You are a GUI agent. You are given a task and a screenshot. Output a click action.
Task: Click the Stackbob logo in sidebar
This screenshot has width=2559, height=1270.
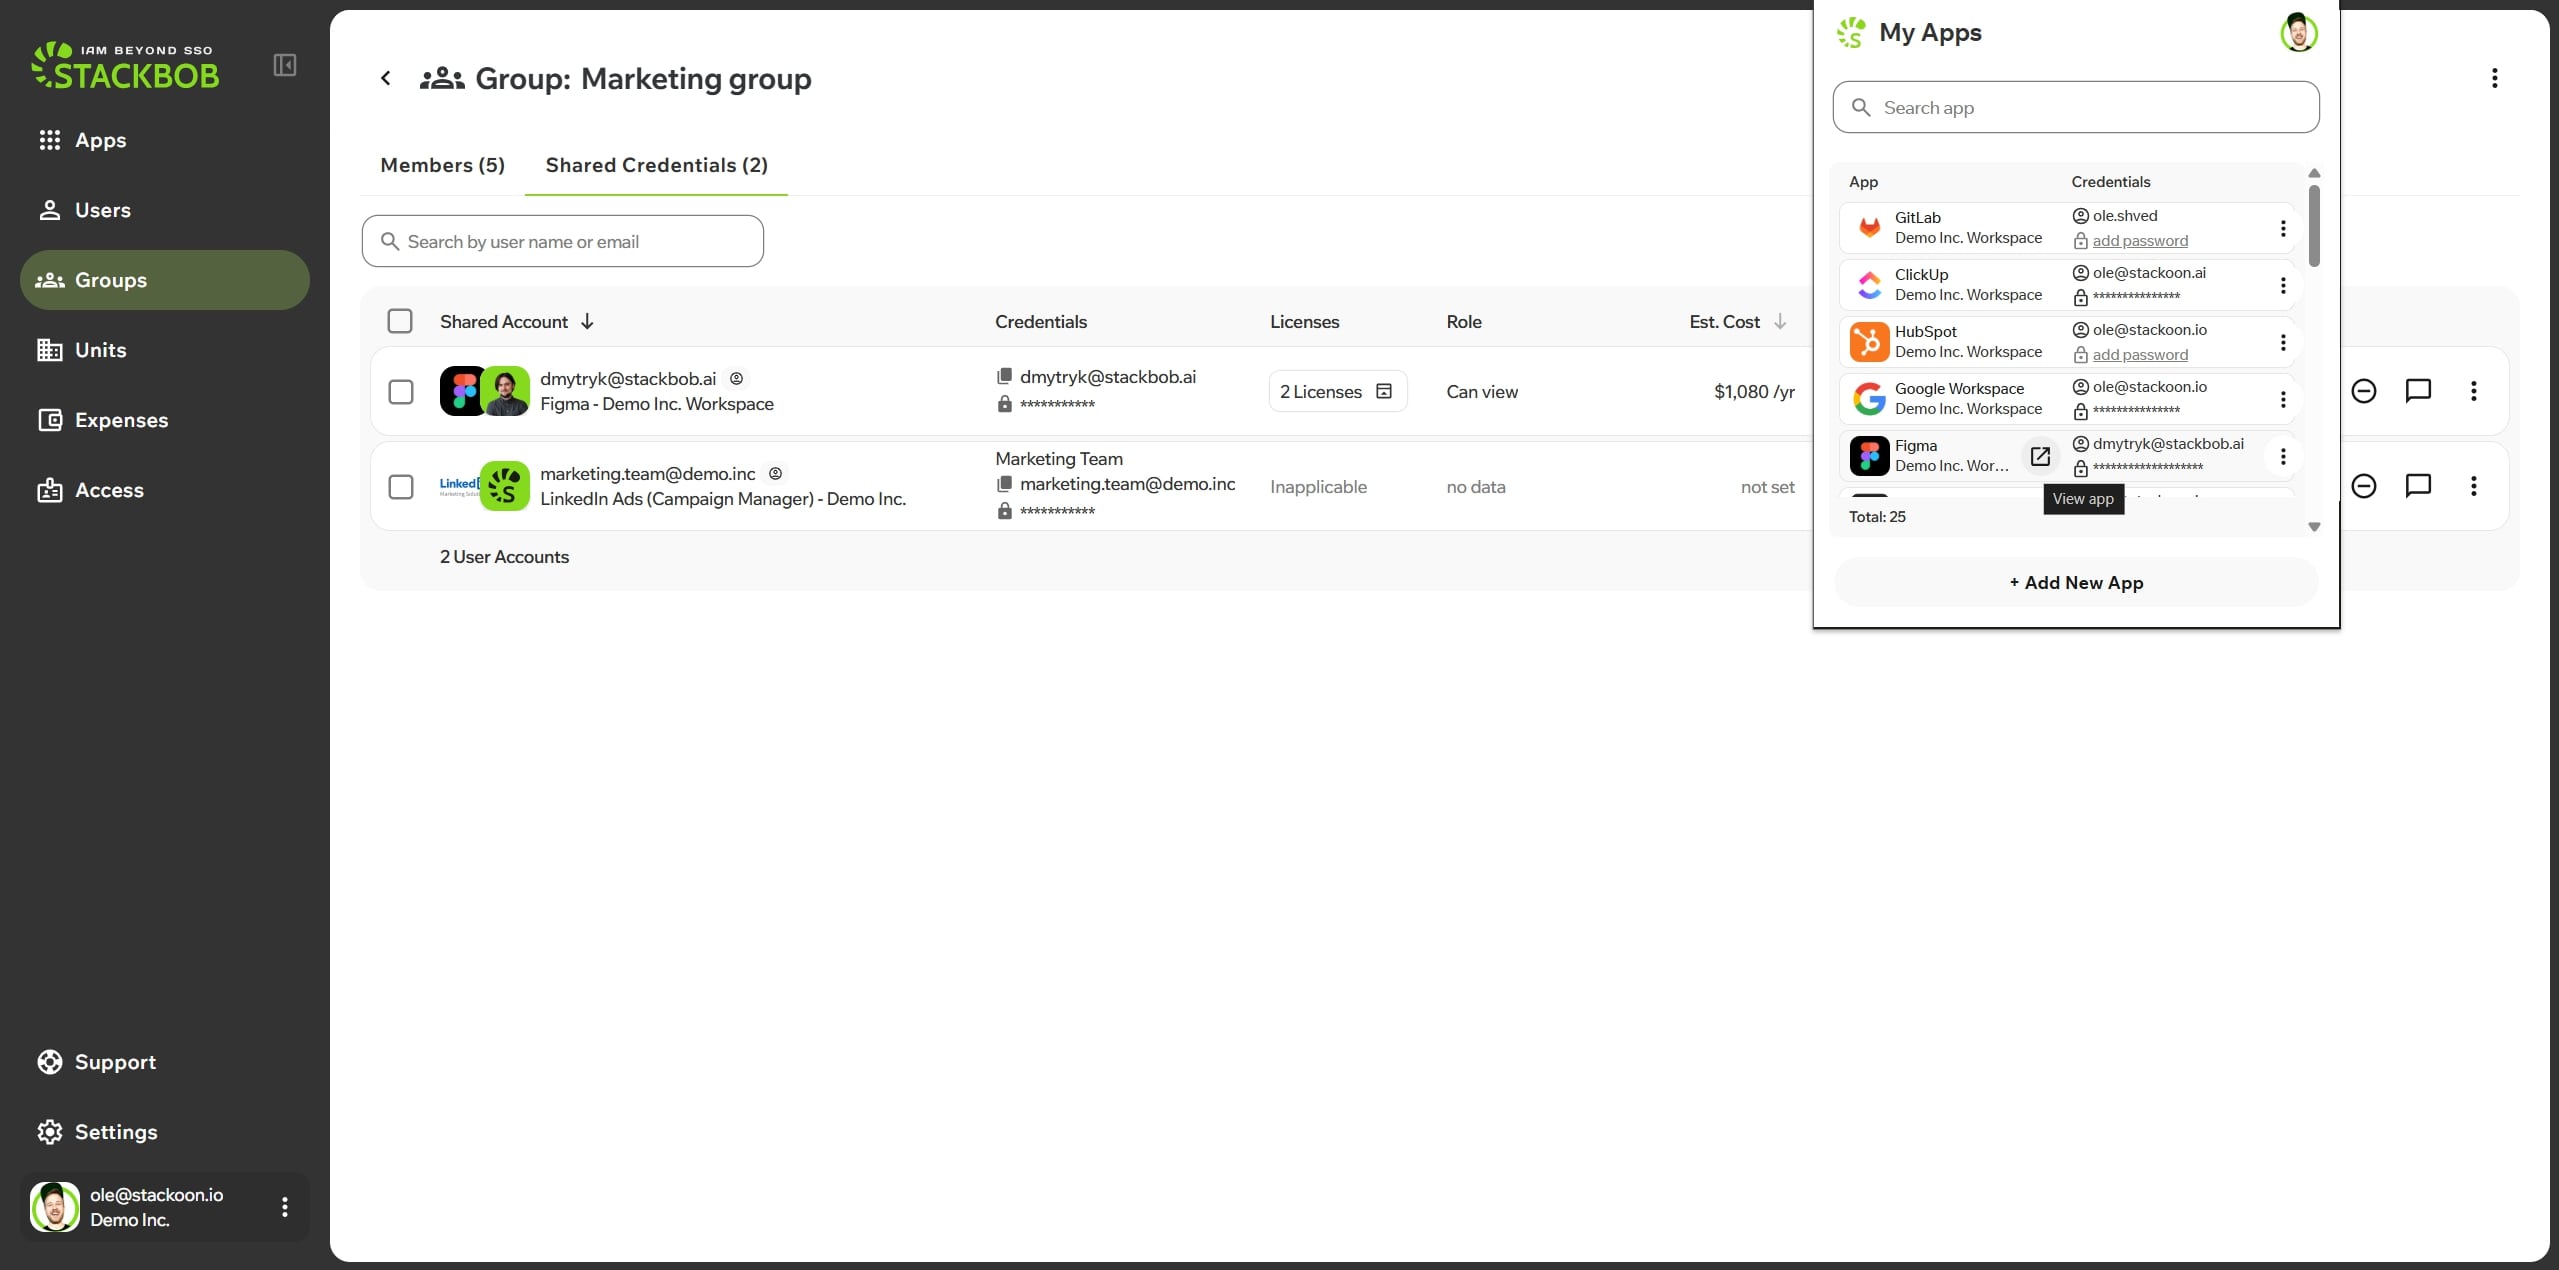tap(125, 66)
